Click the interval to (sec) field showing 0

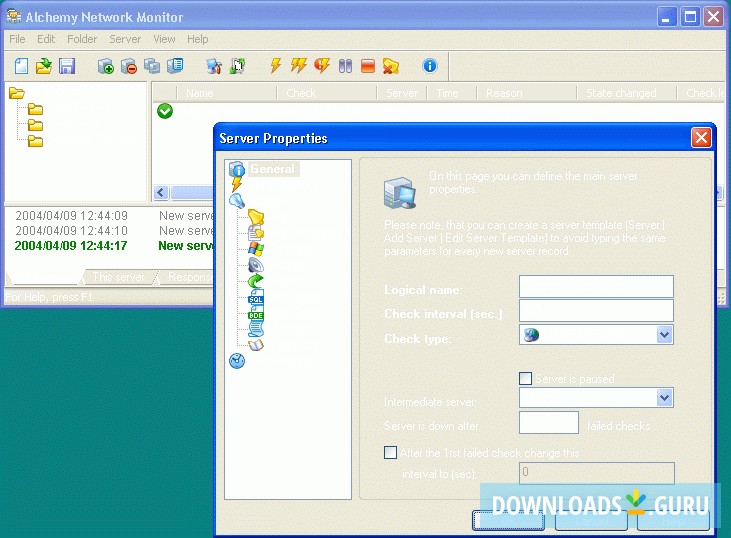pos(597,473)
